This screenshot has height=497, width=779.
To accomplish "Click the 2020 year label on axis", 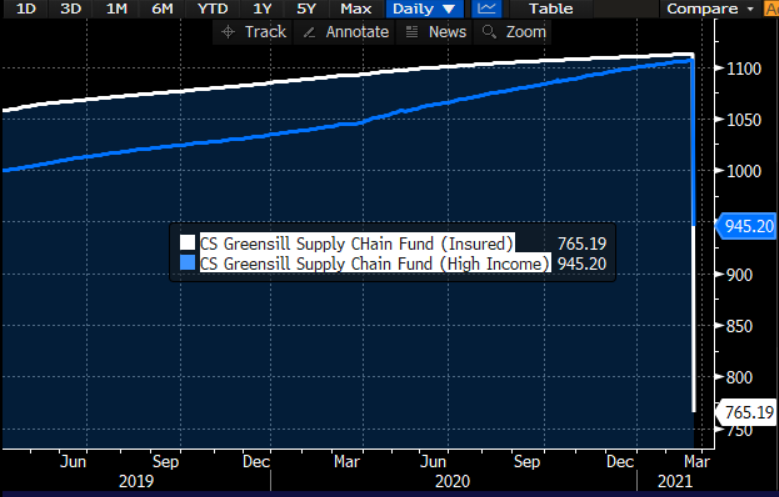I will tap(452, 481).
